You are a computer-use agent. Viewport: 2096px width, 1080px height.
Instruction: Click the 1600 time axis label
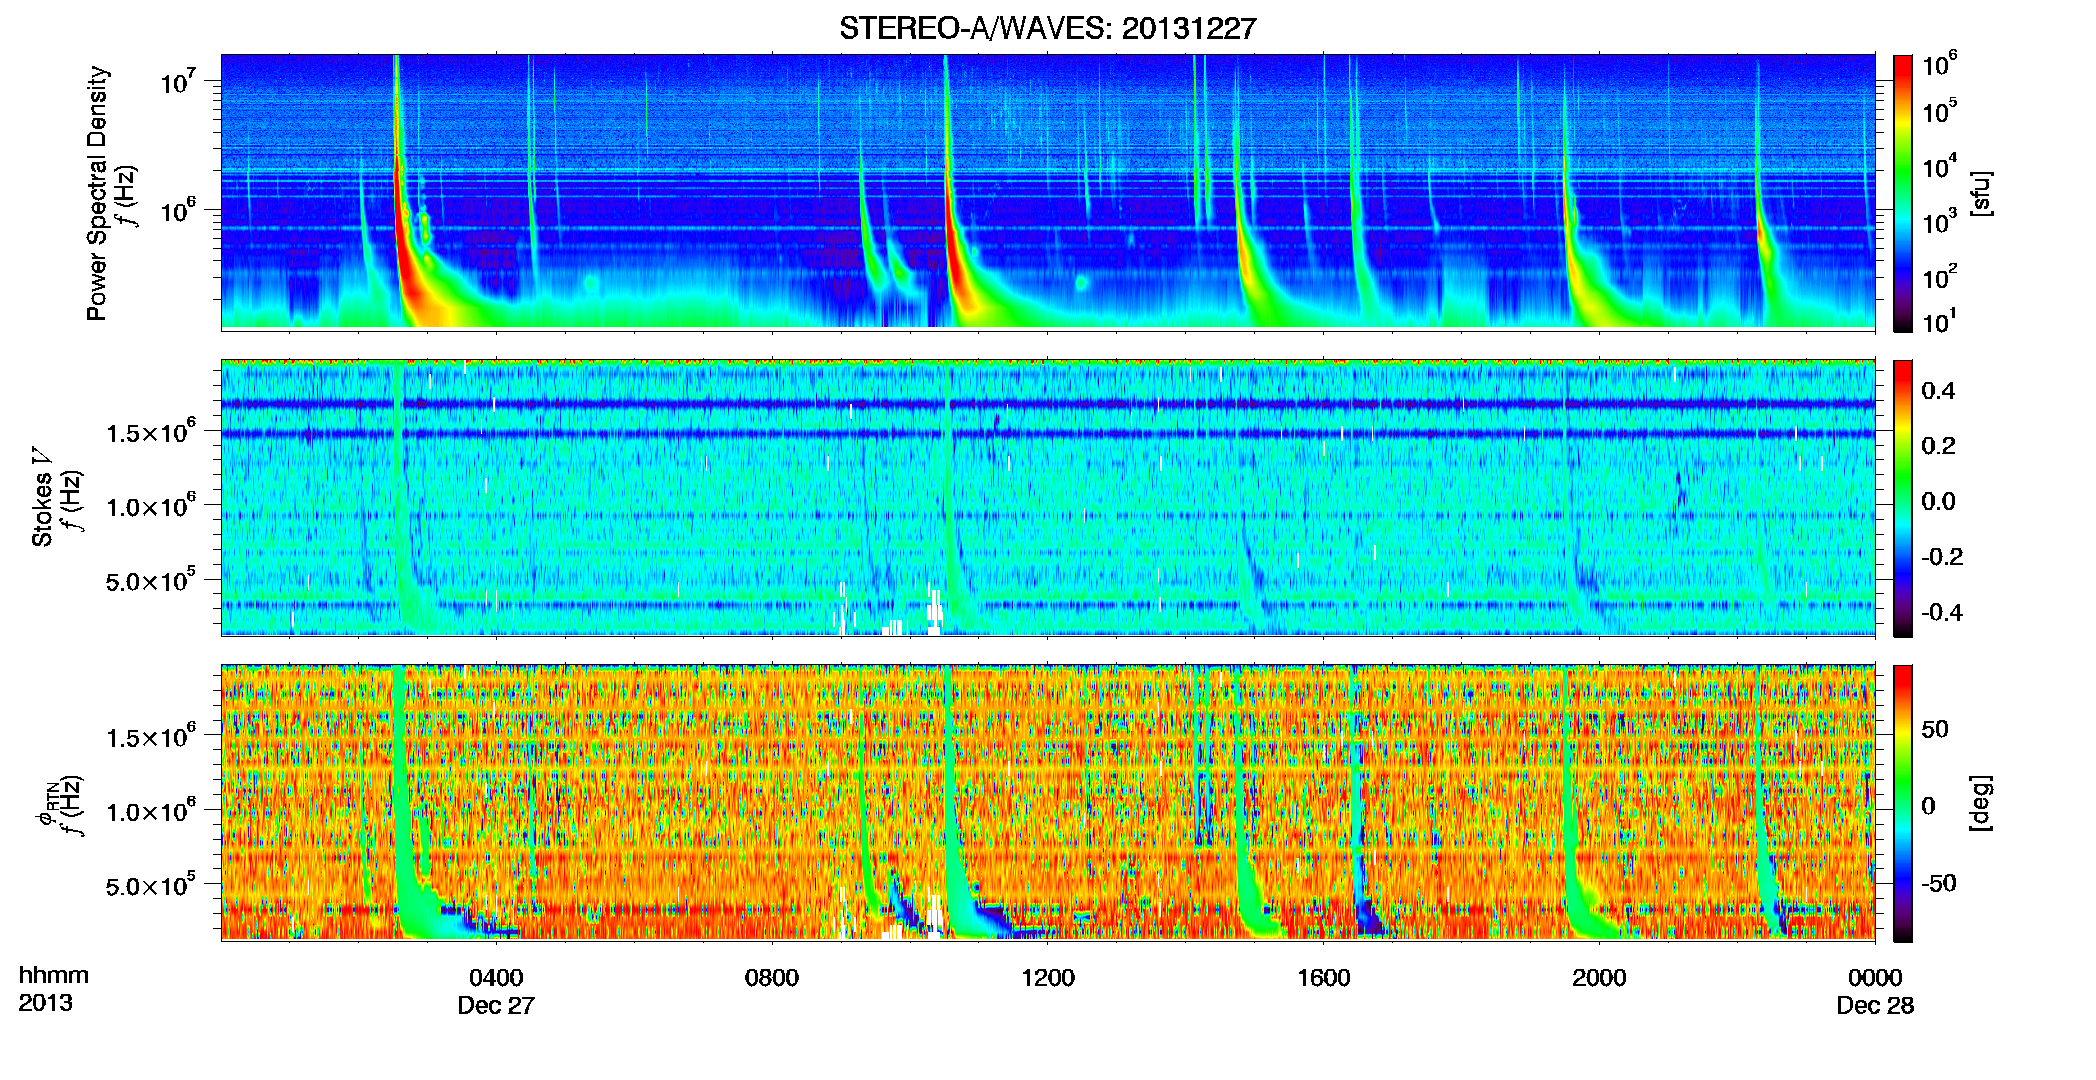pos(1324,977)
